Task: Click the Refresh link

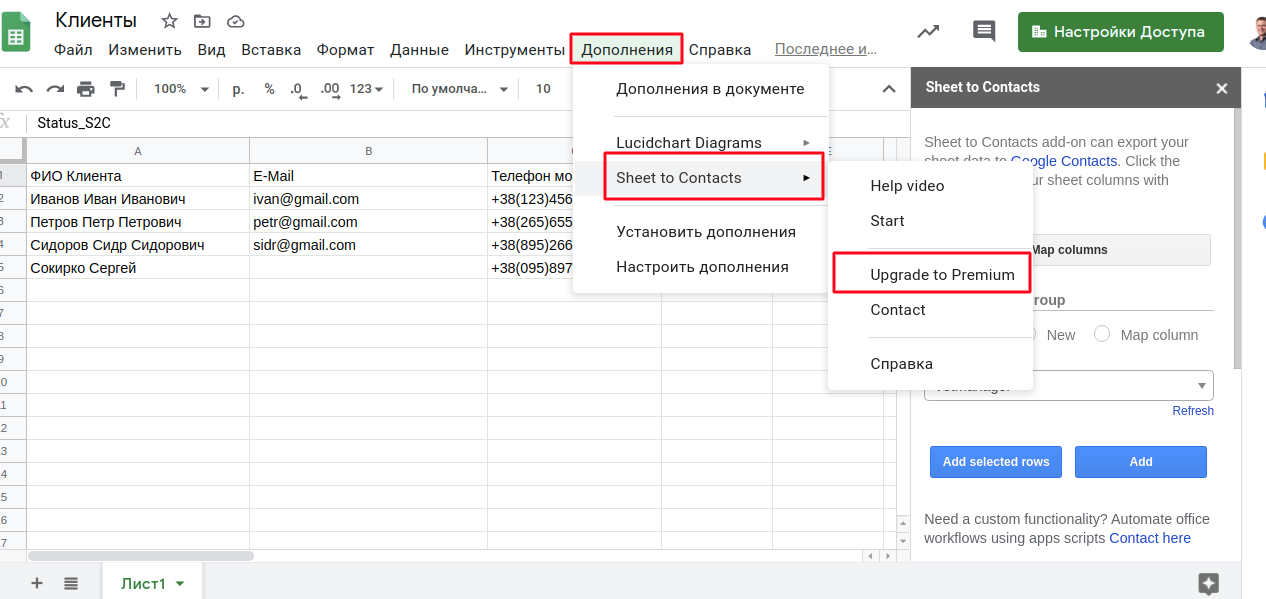Action: (x=1193, y=411)
